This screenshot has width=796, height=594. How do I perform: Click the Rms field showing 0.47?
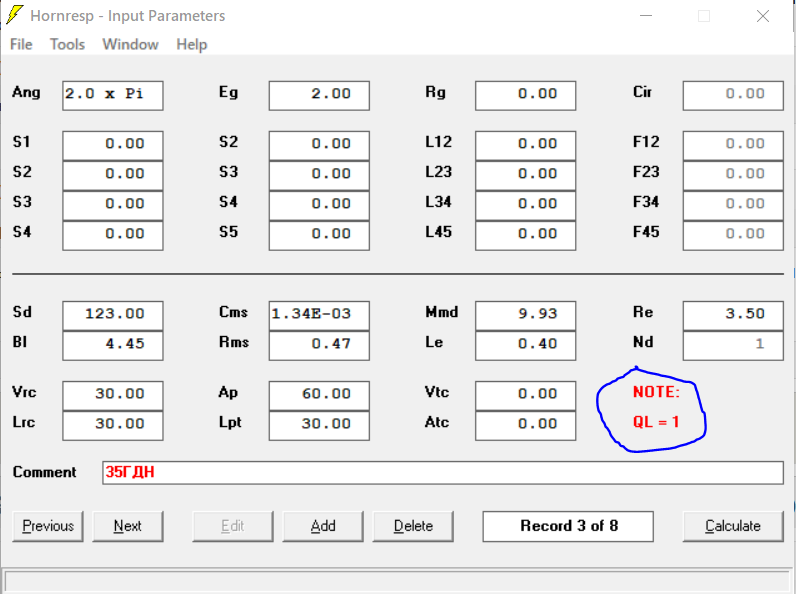pos(319,346)
